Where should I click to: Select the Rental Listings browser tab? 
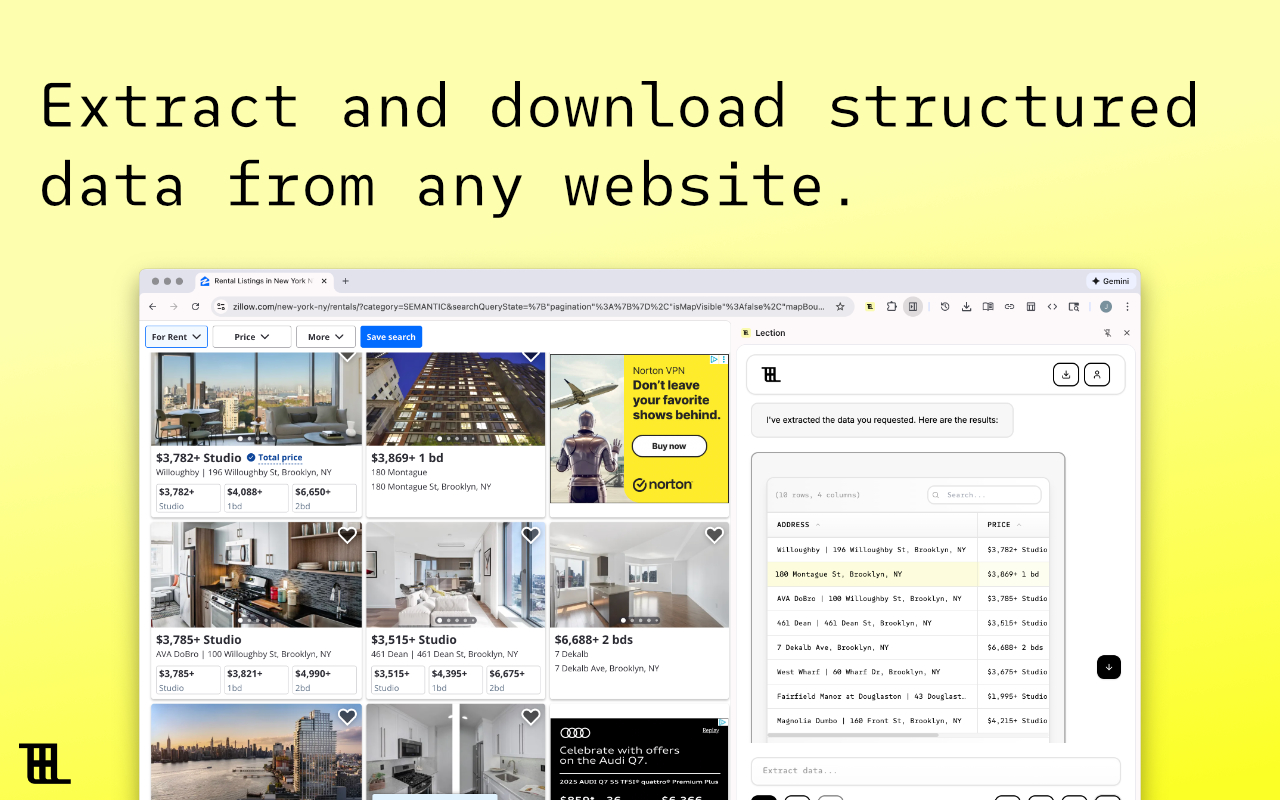coord(262,281)
